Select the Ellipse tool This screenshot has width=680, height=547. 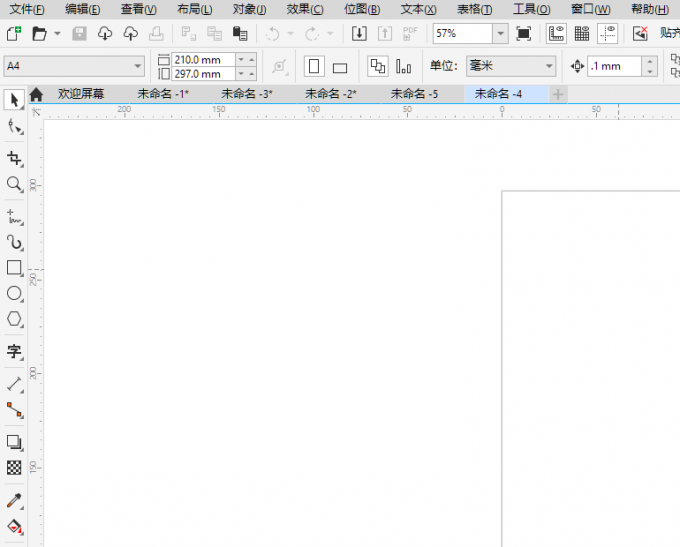click(x=15, y=293)
